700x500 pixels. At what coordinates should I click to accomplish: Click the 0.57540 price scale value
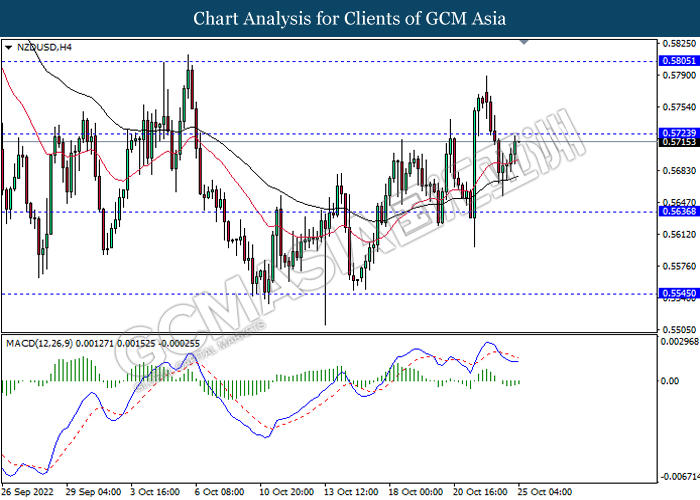coord(679,107)
